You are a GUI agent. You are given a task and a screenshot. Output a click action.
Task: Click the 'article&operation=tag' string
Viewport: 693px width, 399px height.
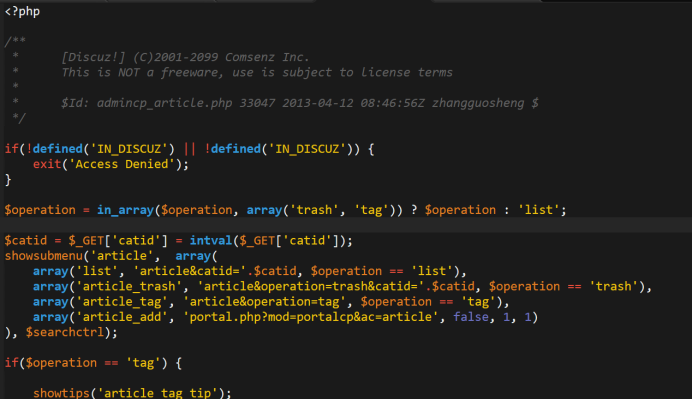264,302
